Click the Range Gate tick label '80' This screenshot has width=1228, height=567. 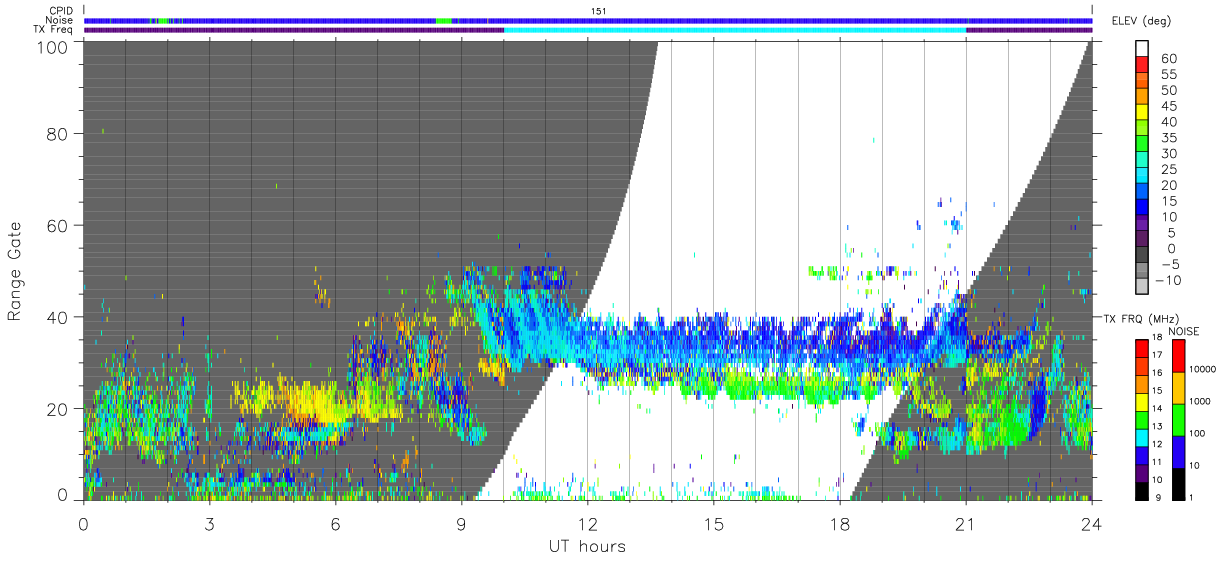[58, 133]
